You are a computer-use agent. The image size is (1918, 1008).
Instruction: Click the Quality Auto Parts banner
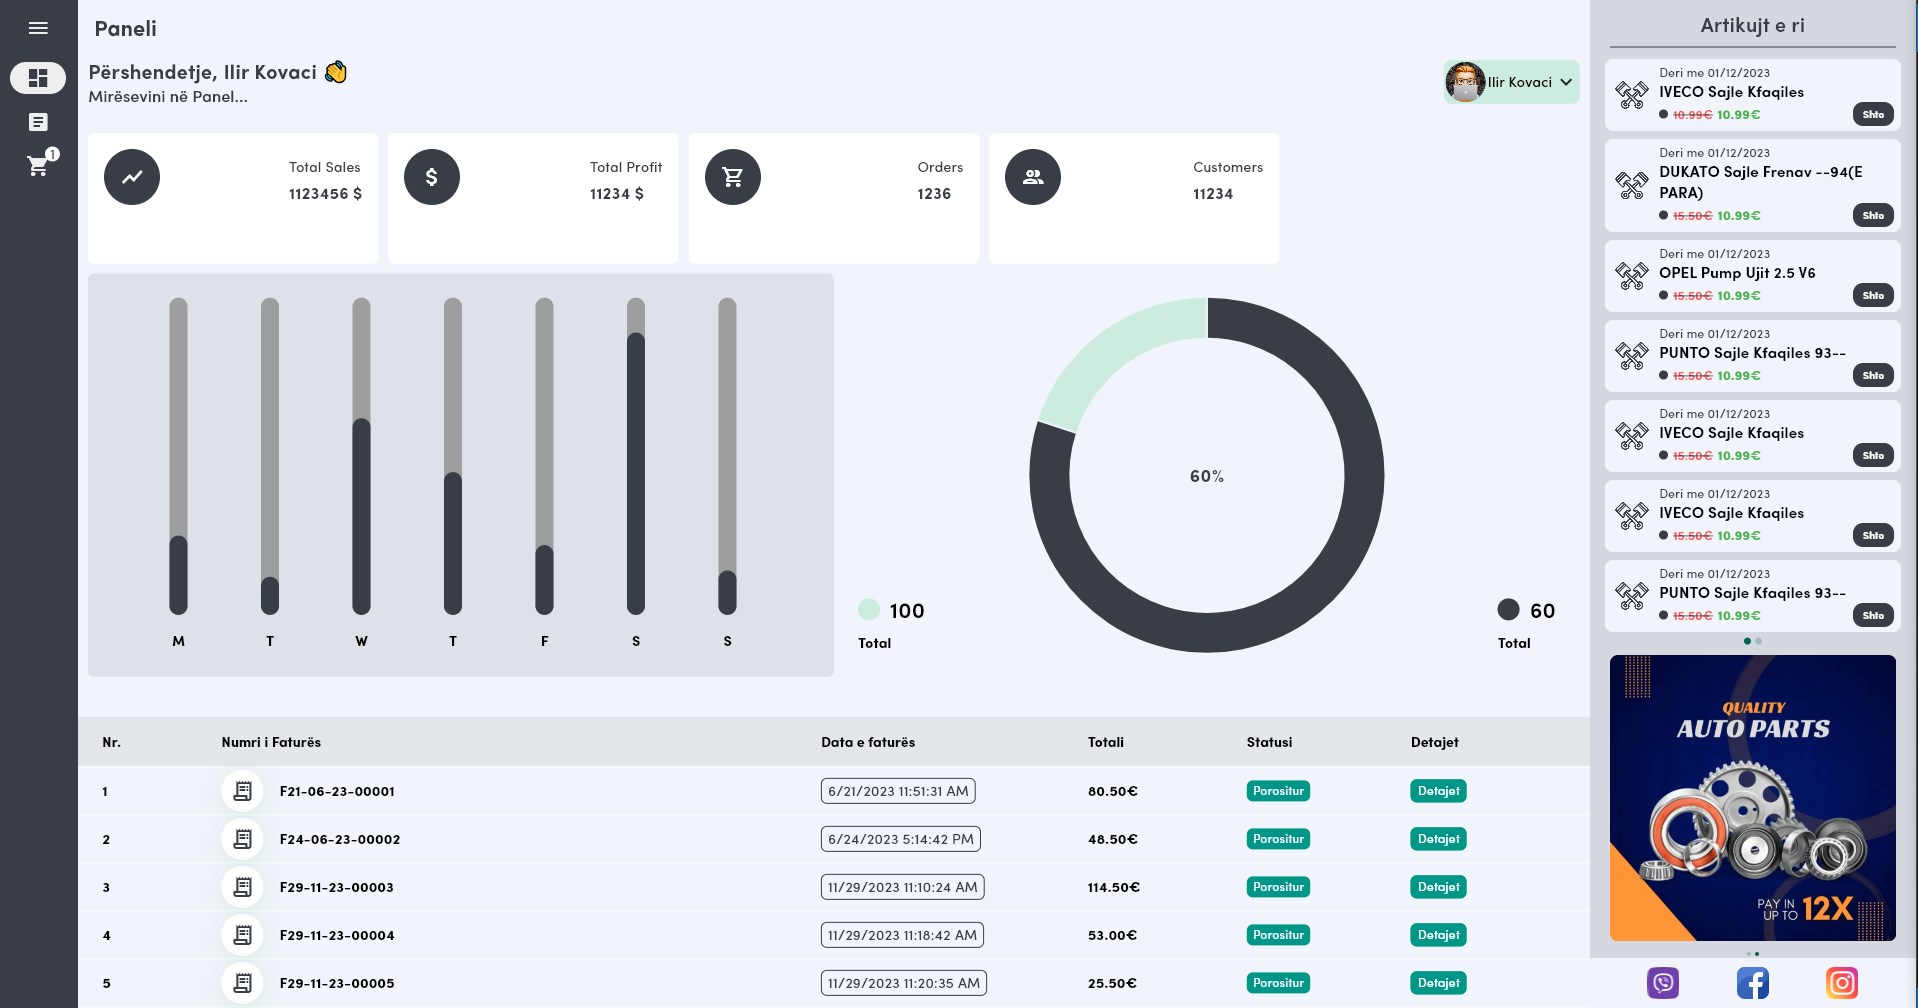click(x=1752, y=798)
